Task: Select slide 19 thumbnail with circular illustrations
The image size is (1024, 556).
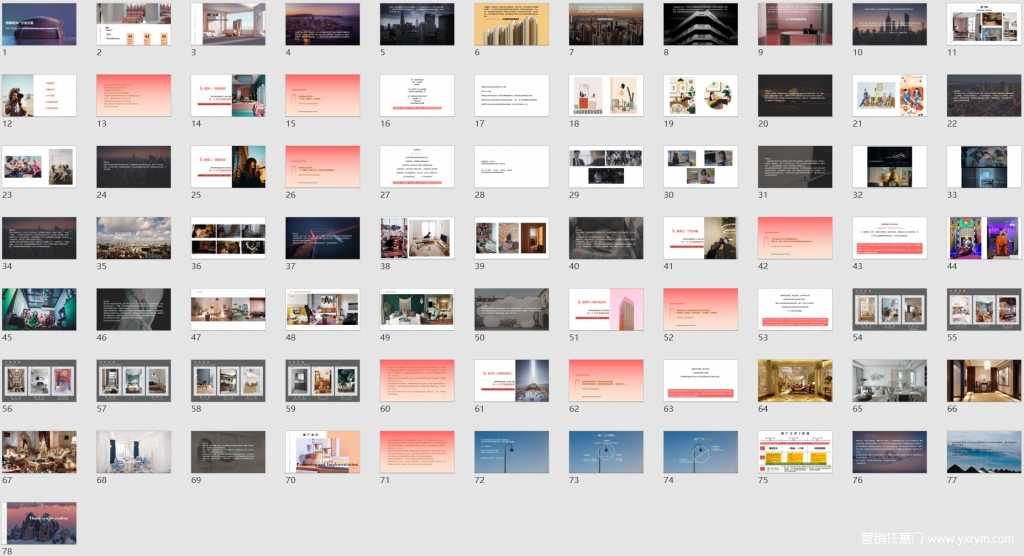Action: point(701,95)
